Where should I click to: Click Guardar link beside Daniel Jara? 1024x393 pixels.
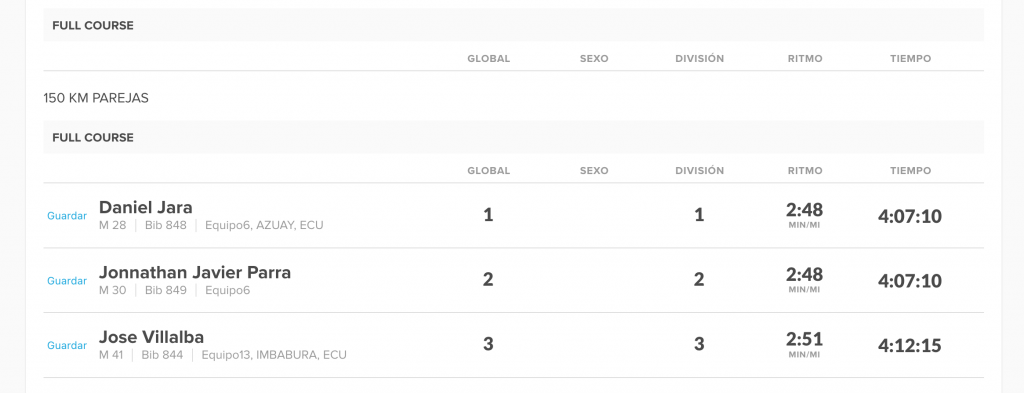point(67,216)
